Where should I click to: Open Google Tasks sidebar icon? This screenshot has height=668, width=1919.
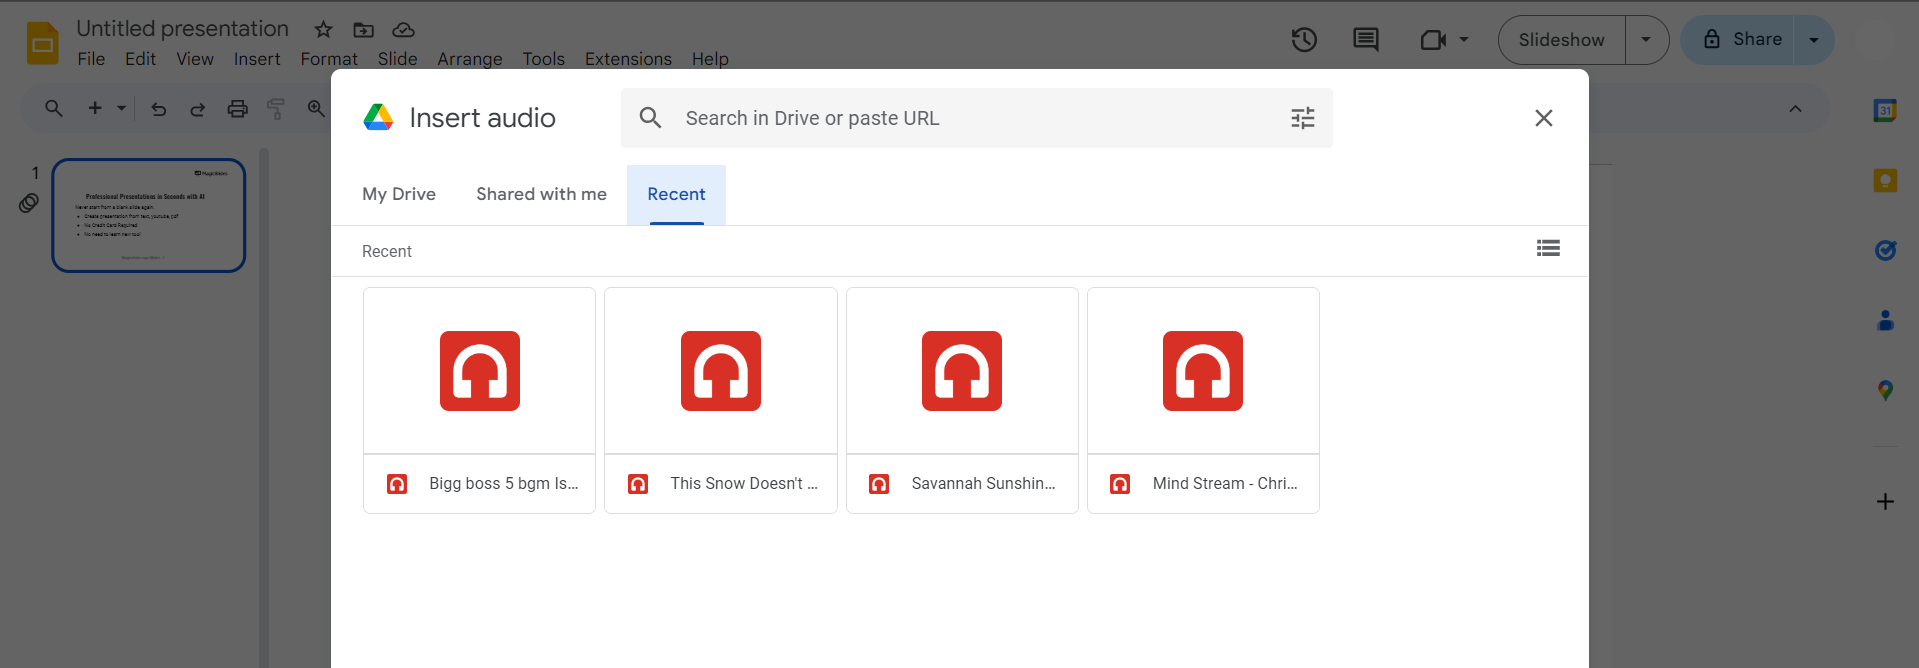(1885, 250)
